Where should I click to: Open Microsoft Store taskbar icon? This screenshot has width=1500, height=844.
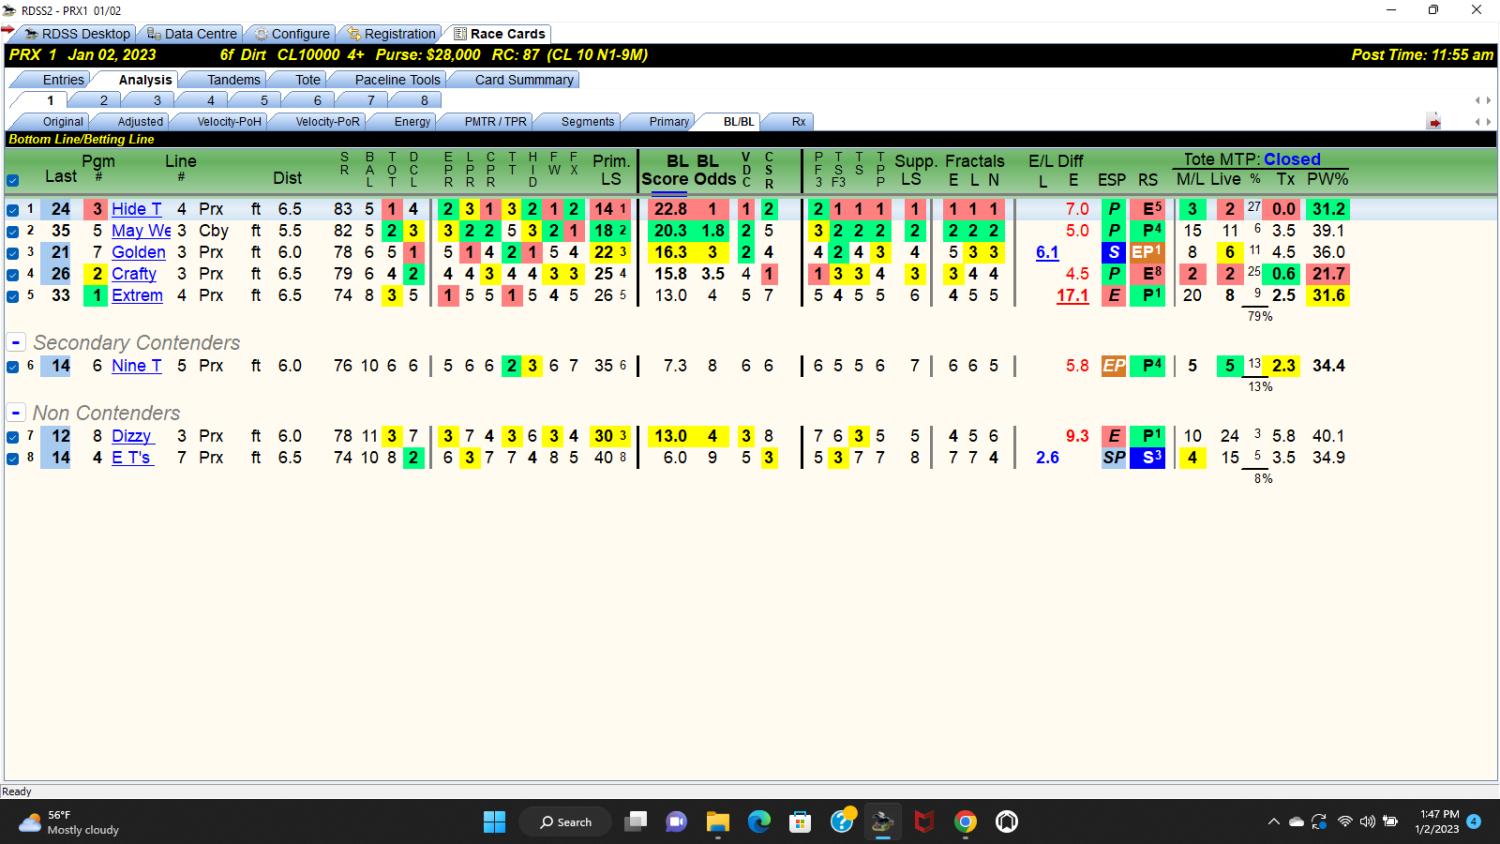800,822
